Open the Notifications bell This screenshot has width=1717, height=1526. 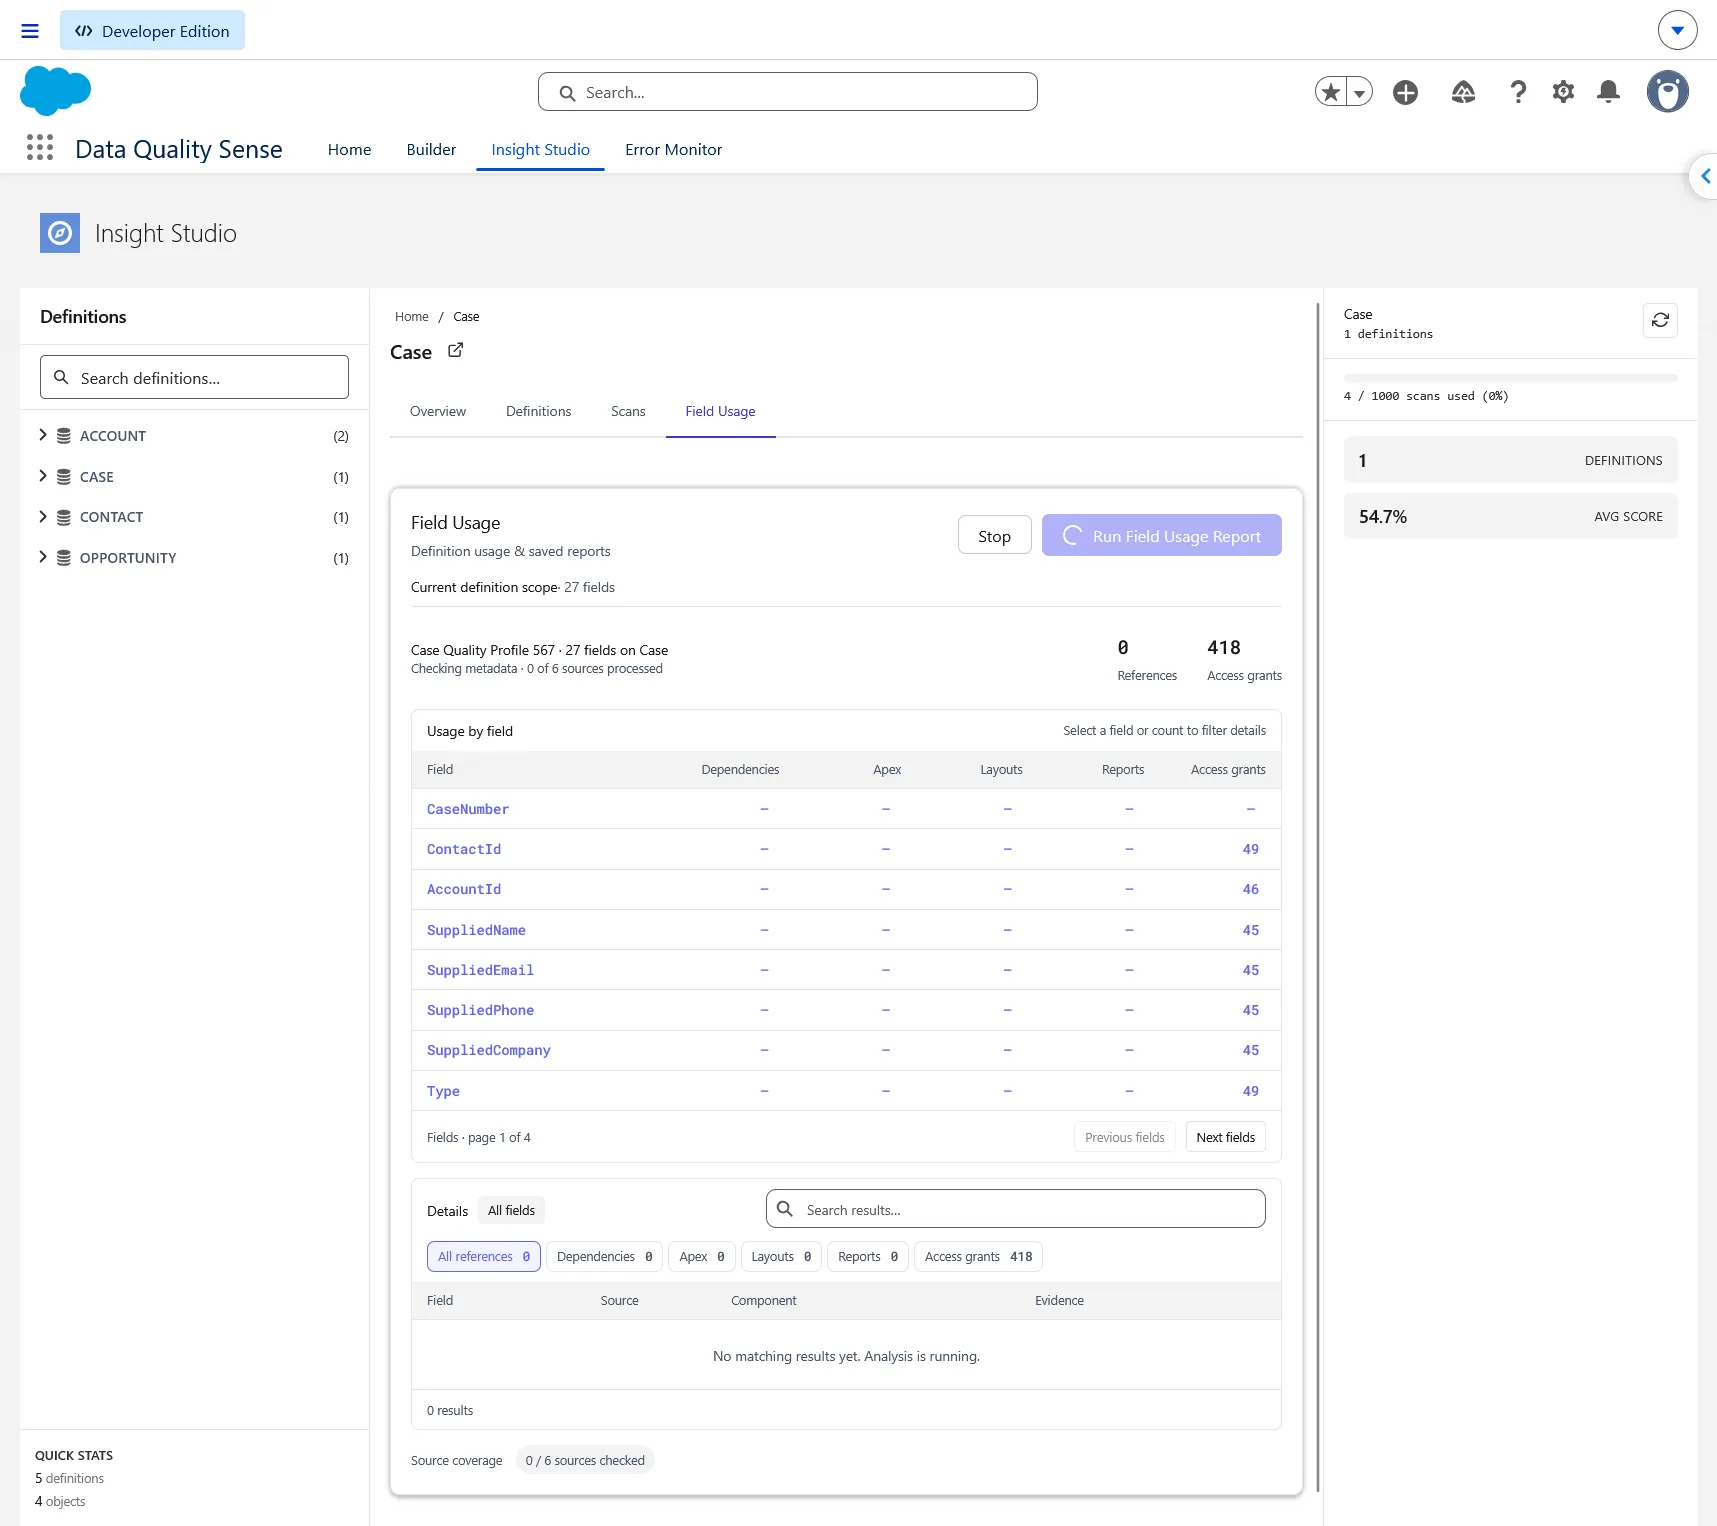coord(1609,92)
